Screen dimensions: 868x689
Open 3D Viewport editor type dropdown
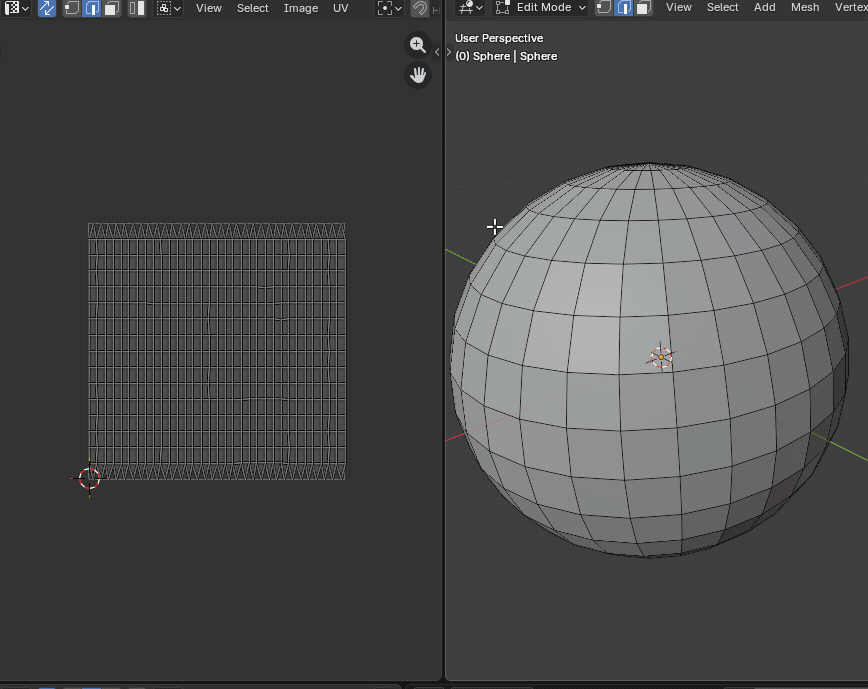point(471,7)
